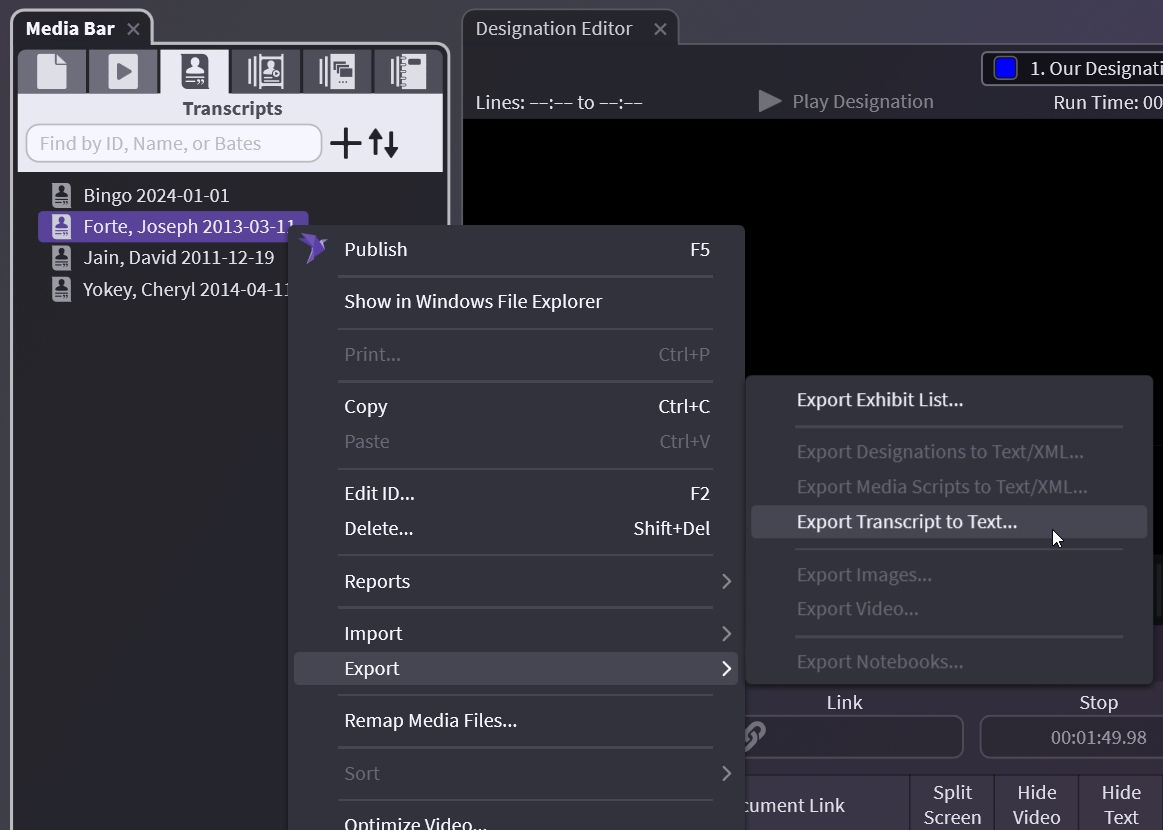Open the Documents tab in Media Bar
This screenshot has width=1163, height=830.
[52, 72]
